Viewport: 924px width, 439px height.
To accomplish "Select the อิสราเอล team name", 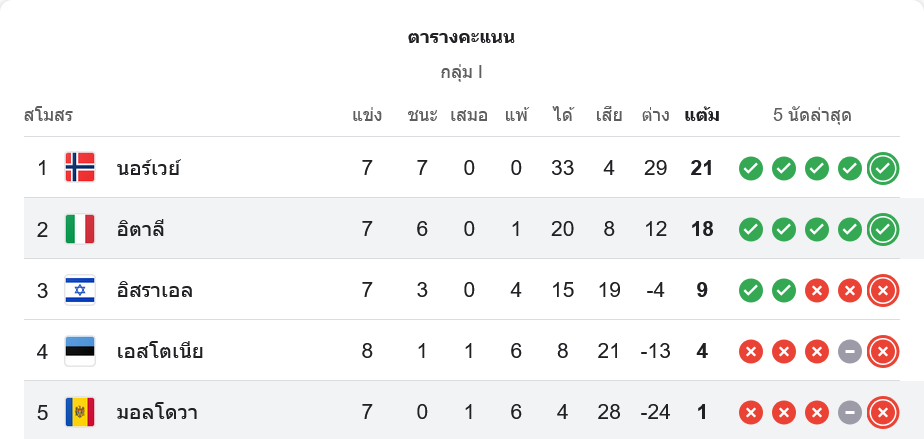I will [x=154, y=290].
